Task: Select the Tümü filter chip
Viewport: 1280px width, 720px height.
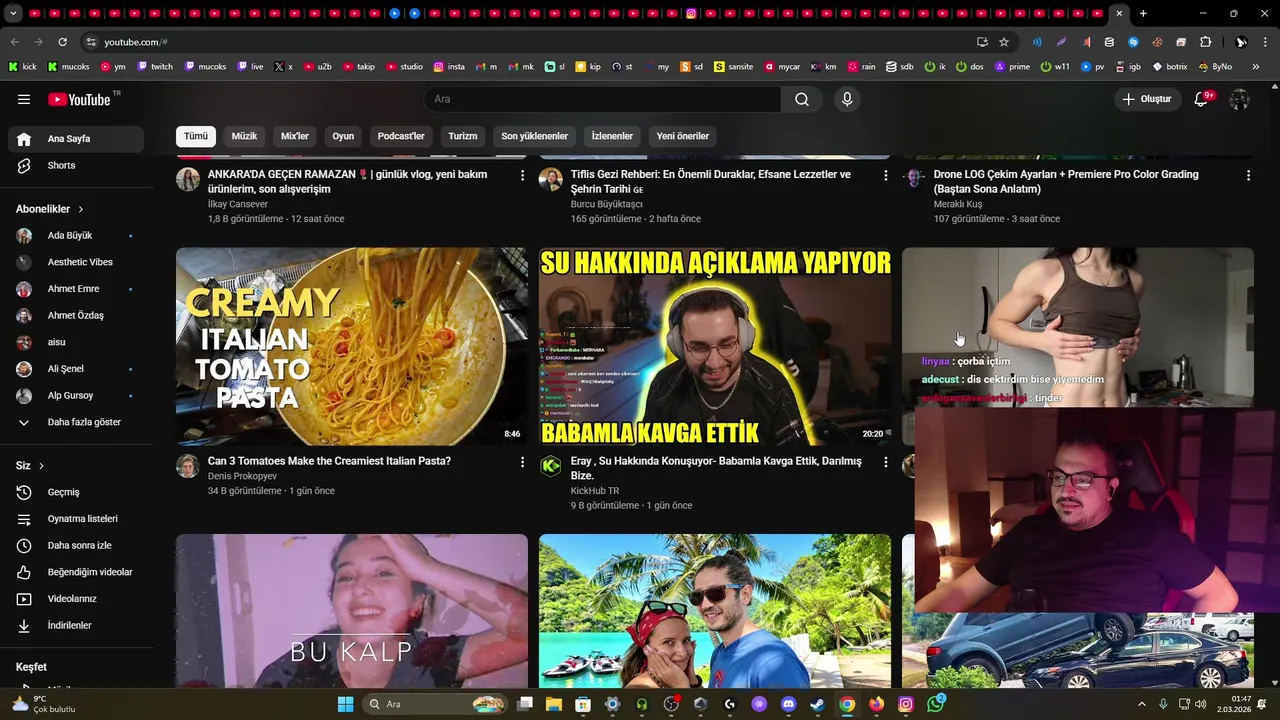Action: pyautogui.click(x=196, y=136)
